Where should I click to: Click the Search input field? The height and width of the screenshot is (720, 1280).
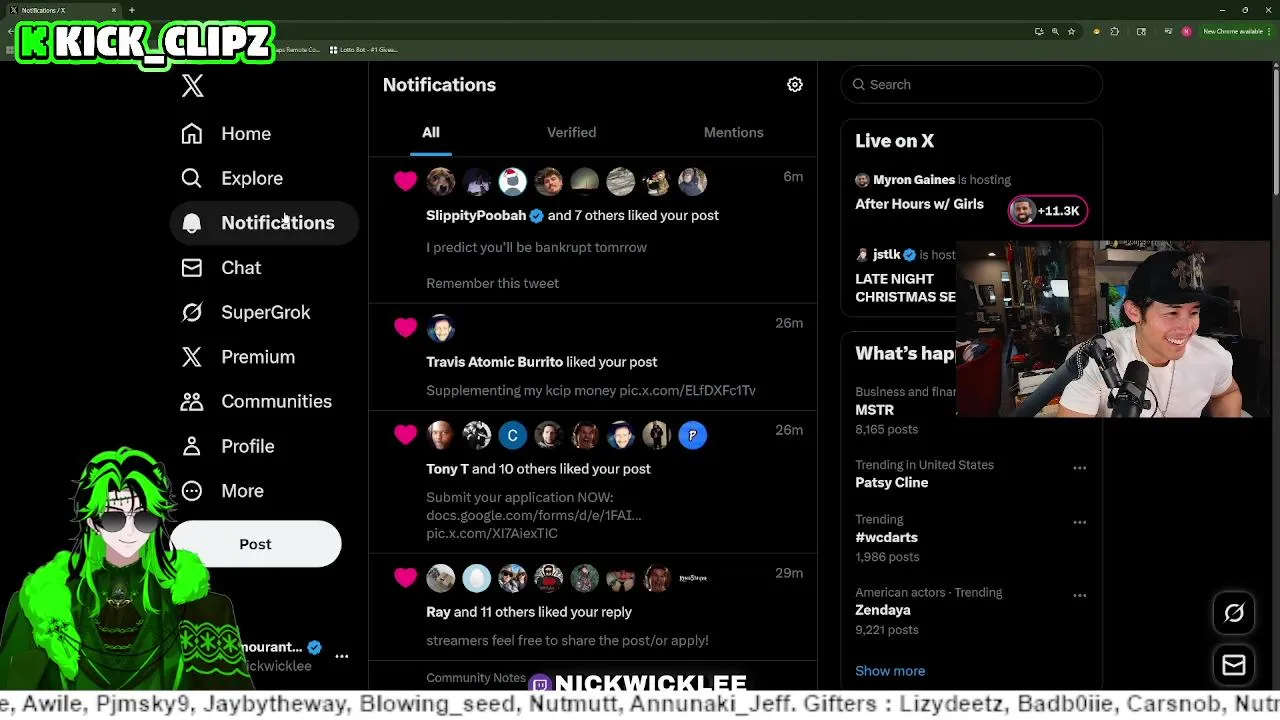pos(972,85)
